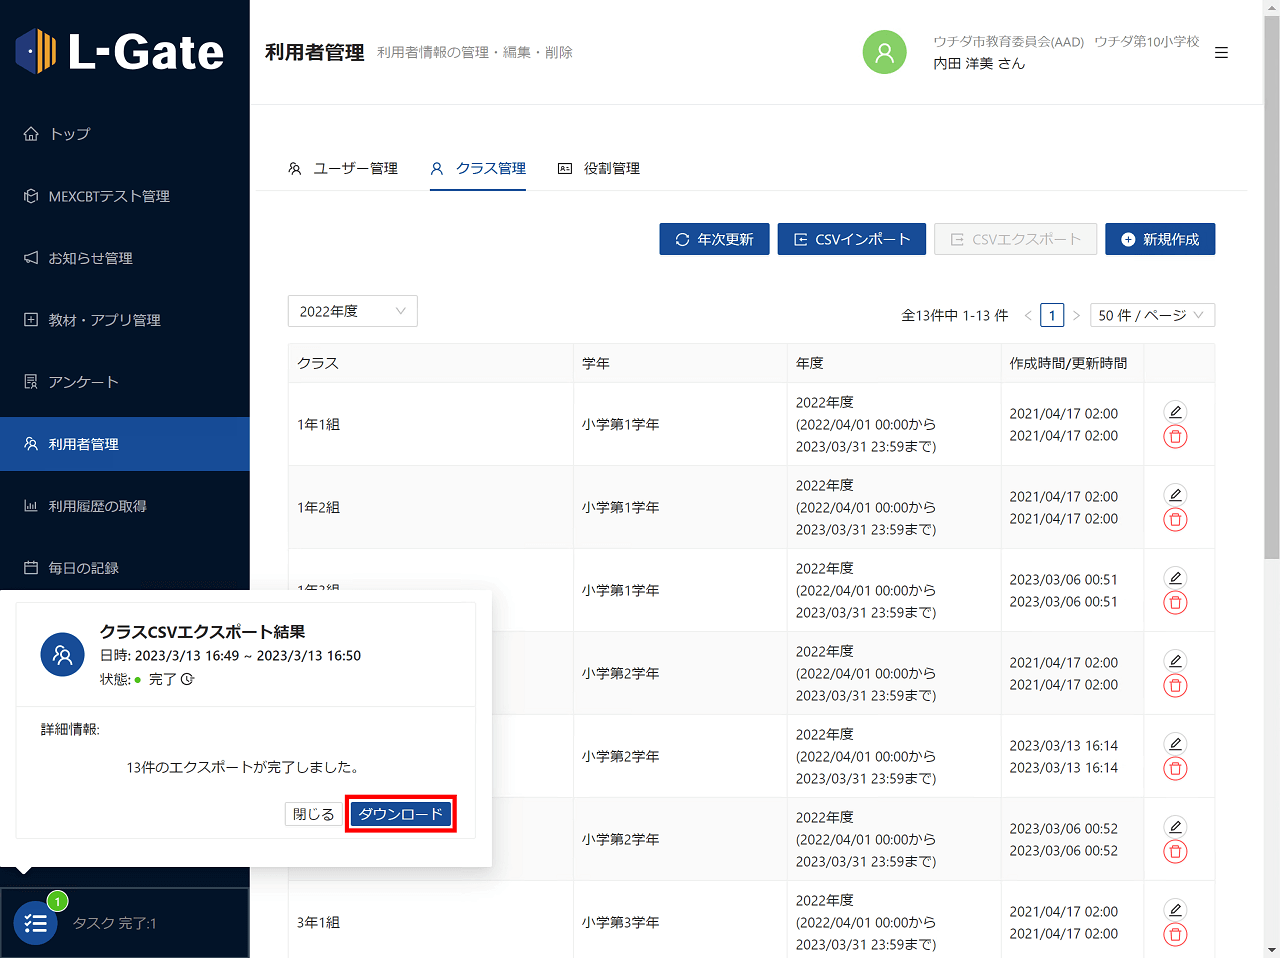Edit the 1年2組 class row
Image resolution: width=1280 pixels, height=958 pixels.
[1176, 494]
